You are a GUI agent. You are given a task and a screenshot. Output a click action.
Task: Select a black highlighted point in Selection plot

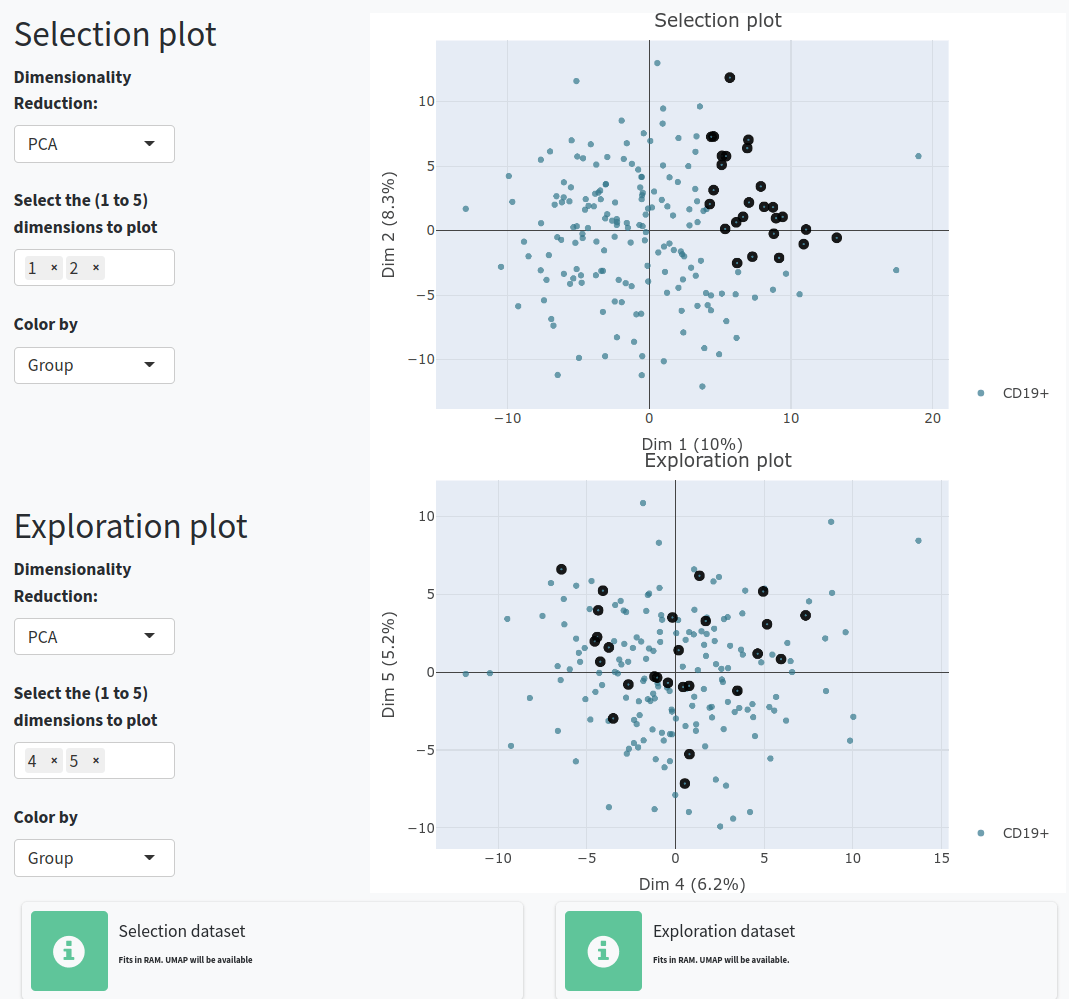click(x=729, y=77)
